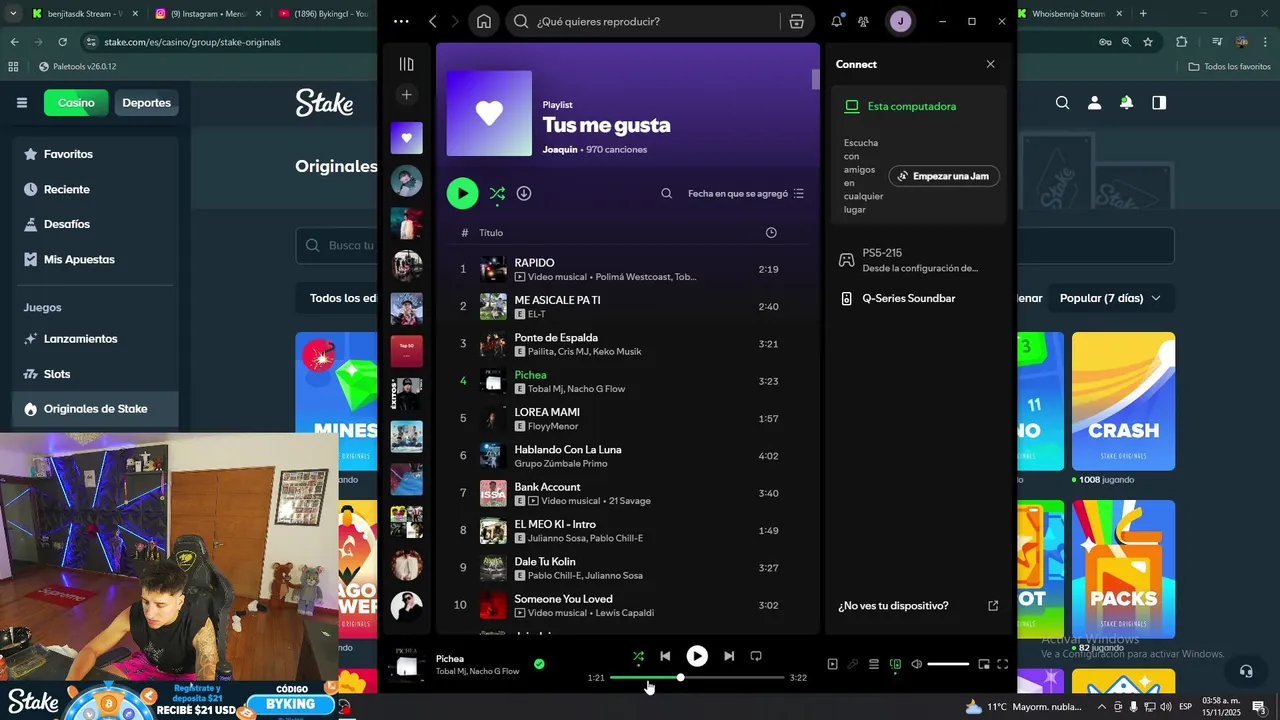
Task: Select track Dale Tu Kolin
Action: pyautogui.click(x=627, y=568)
